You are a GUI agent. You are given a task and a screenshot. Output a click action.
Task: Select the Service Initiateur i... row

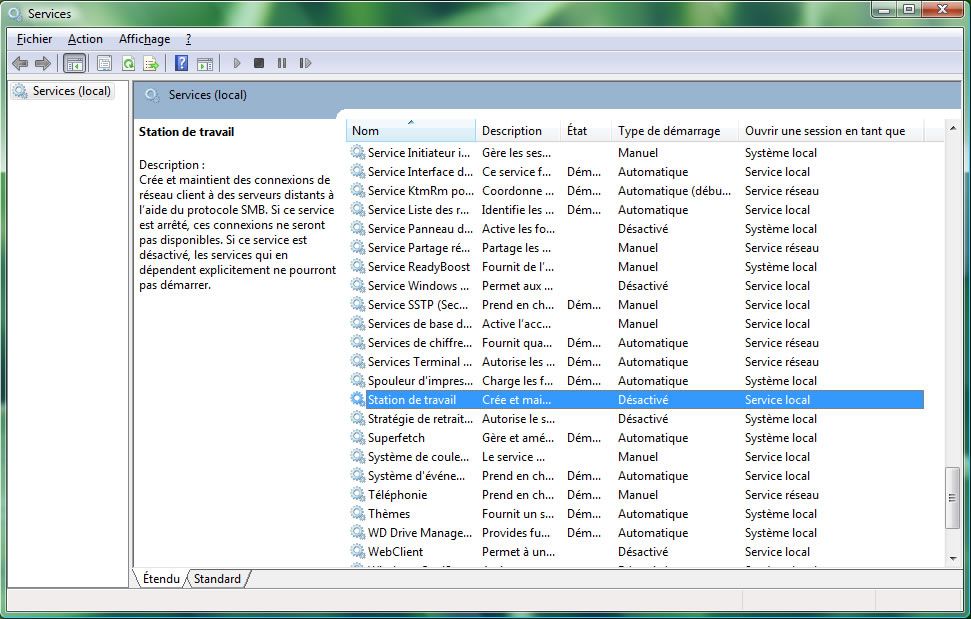pos(635,152)
